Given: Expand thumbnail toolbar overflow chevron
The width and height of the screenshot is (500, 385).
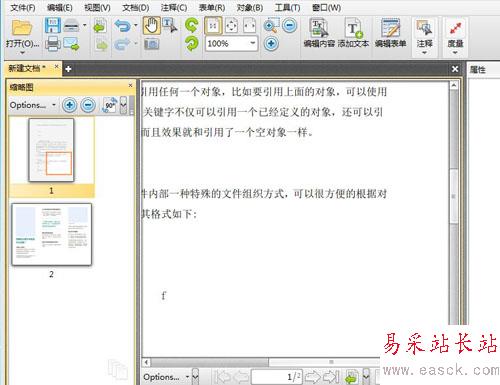Looking at the screenshot, I should coord(123,105).
